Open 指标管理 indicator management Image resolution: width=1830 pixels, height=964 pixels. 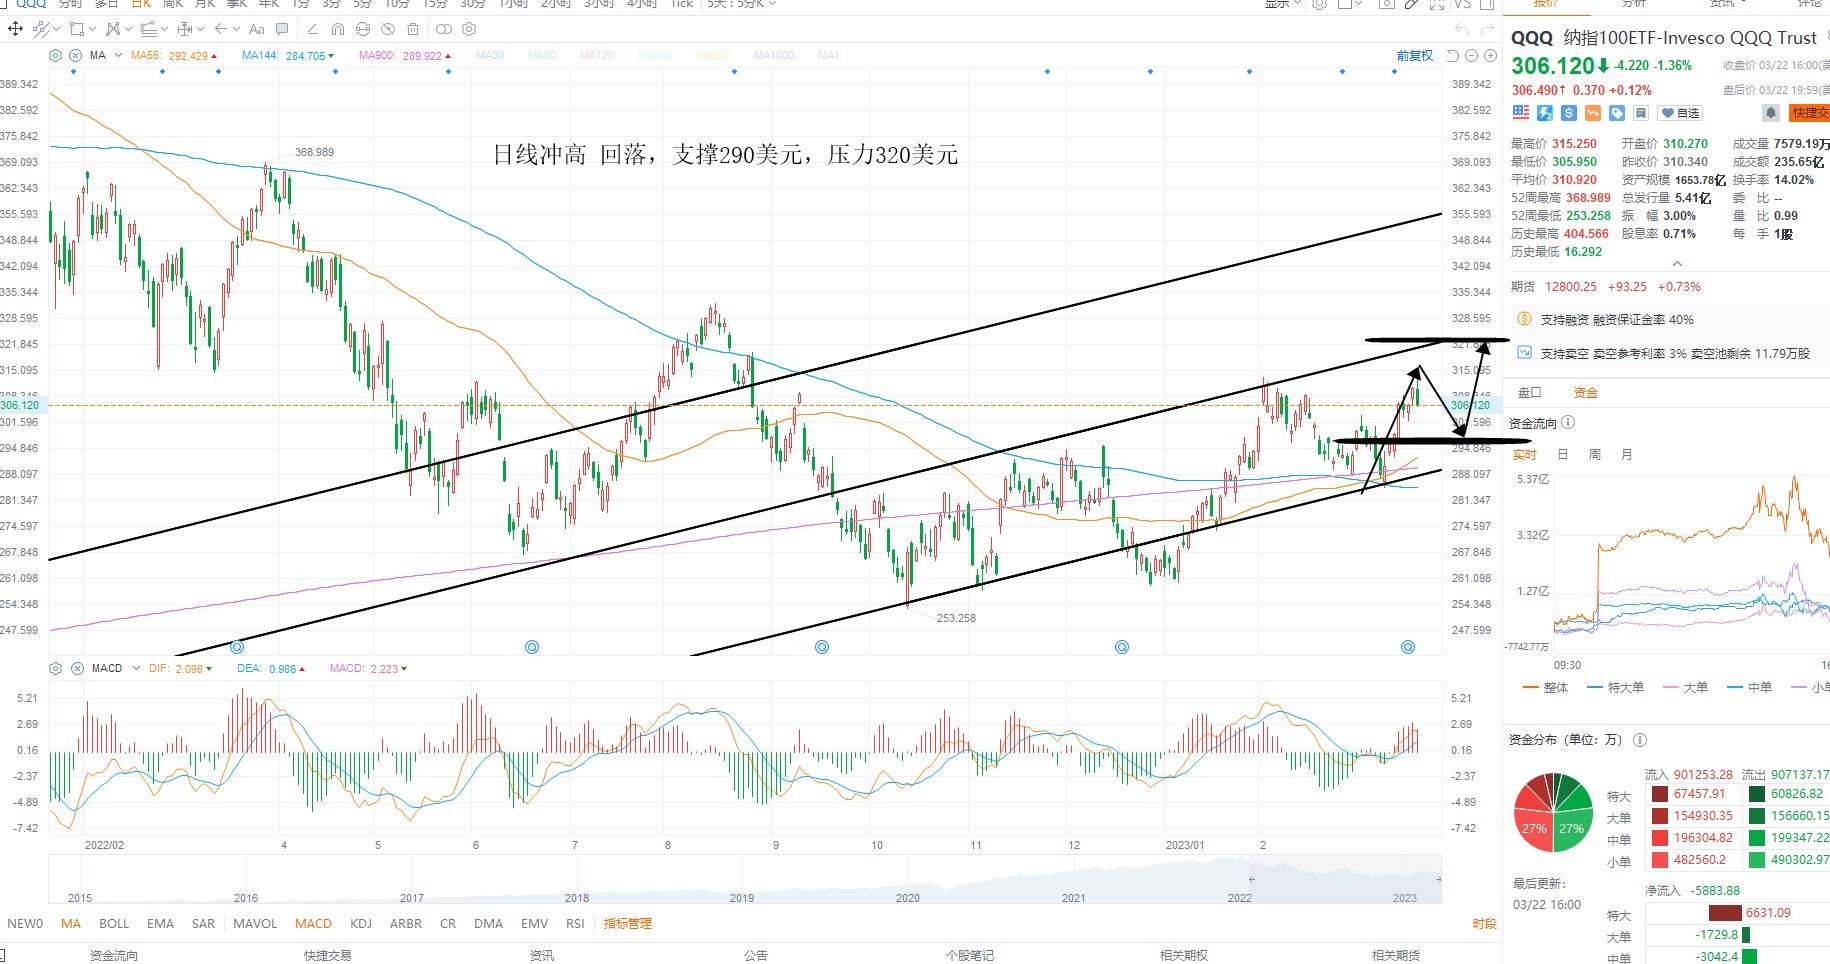pyautogui.click(x=628, y=924)
